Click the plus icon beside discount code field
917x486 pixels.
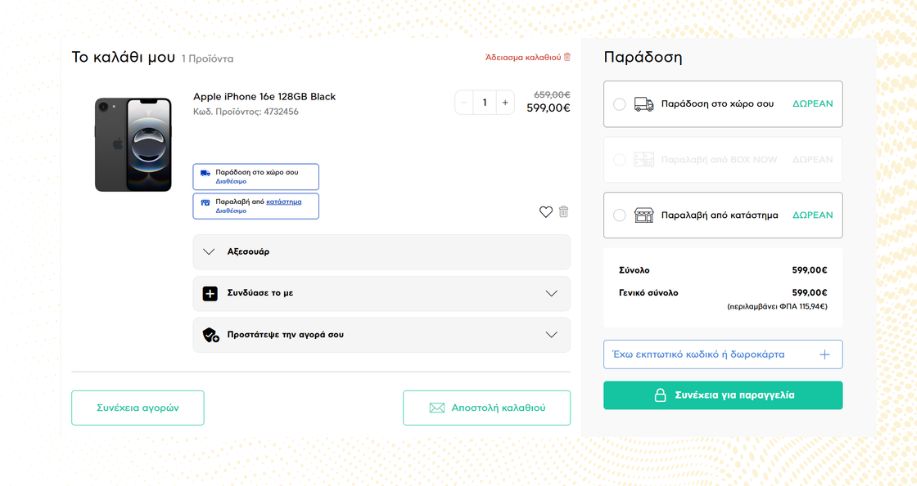pos(825,354)
